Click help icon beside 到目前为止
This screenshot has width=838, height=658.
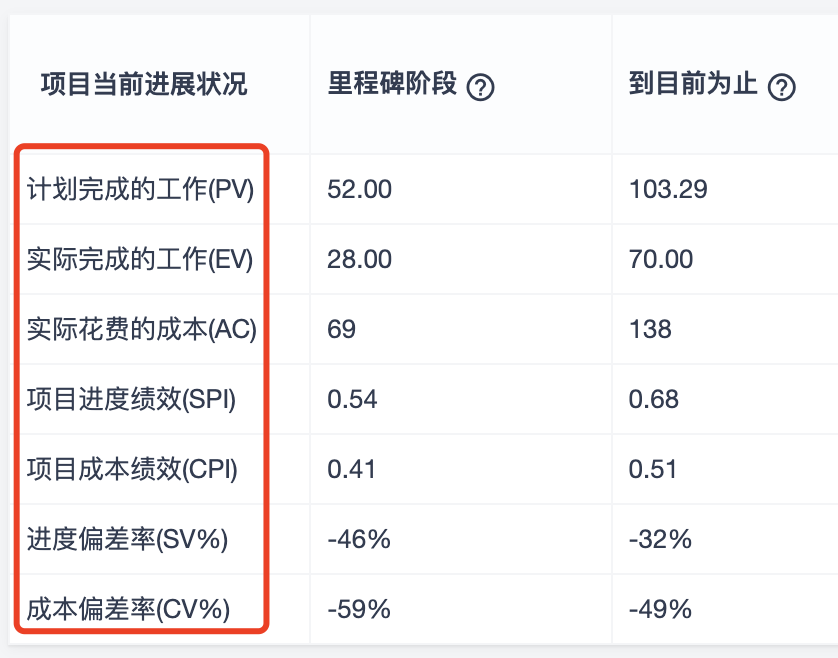[781, 87]
